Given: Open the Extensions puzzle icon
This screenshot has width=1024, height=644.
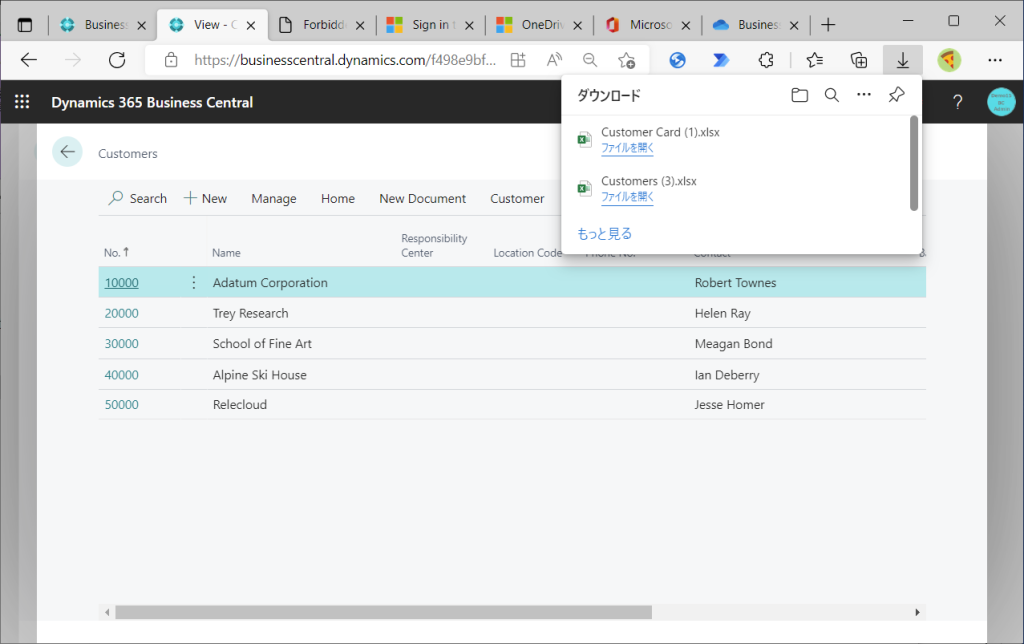Looking at the screenshot, I should [766, 60].
